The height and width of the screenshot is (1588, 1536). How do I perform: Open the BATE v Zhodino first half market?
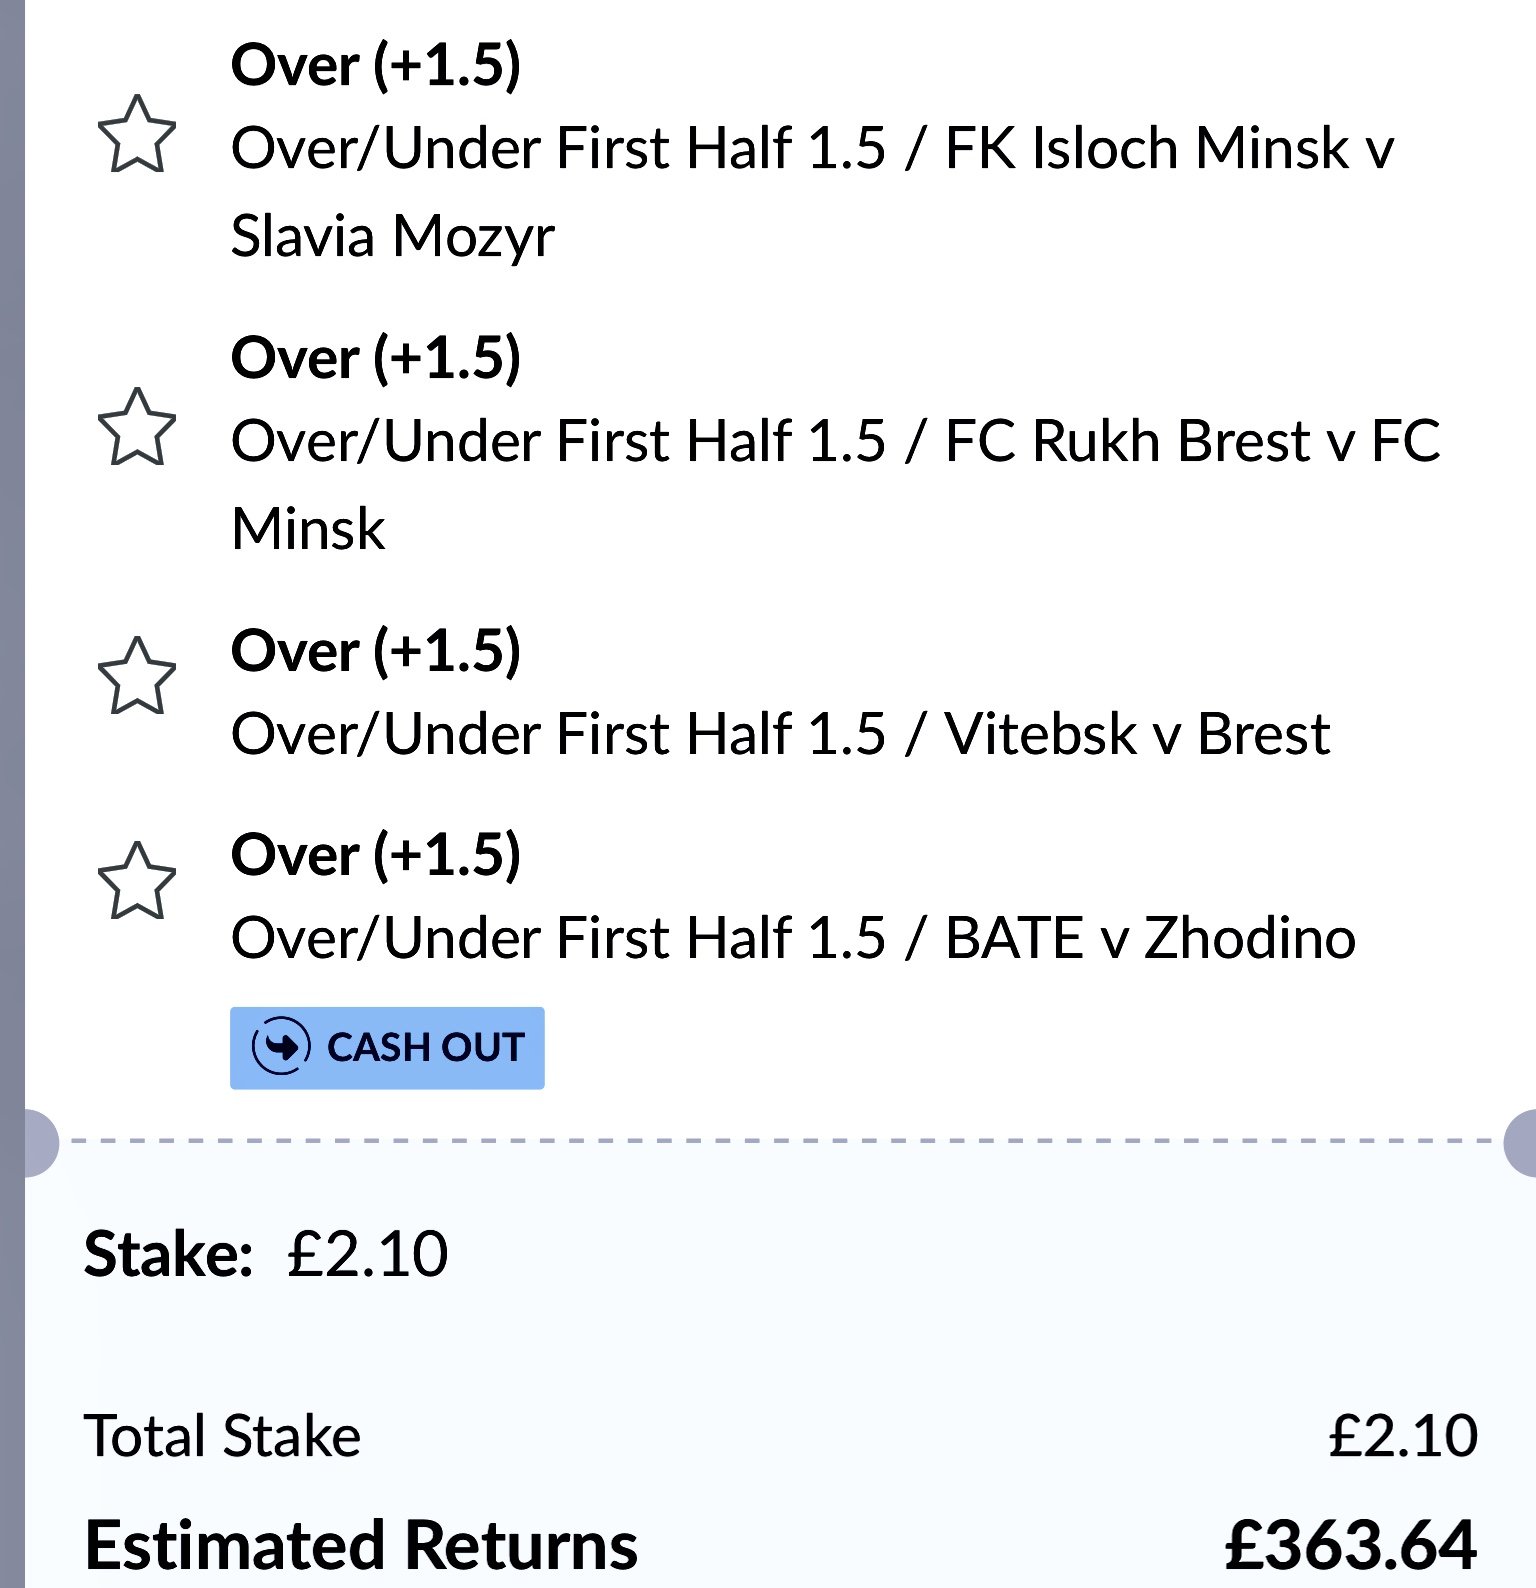793,938
